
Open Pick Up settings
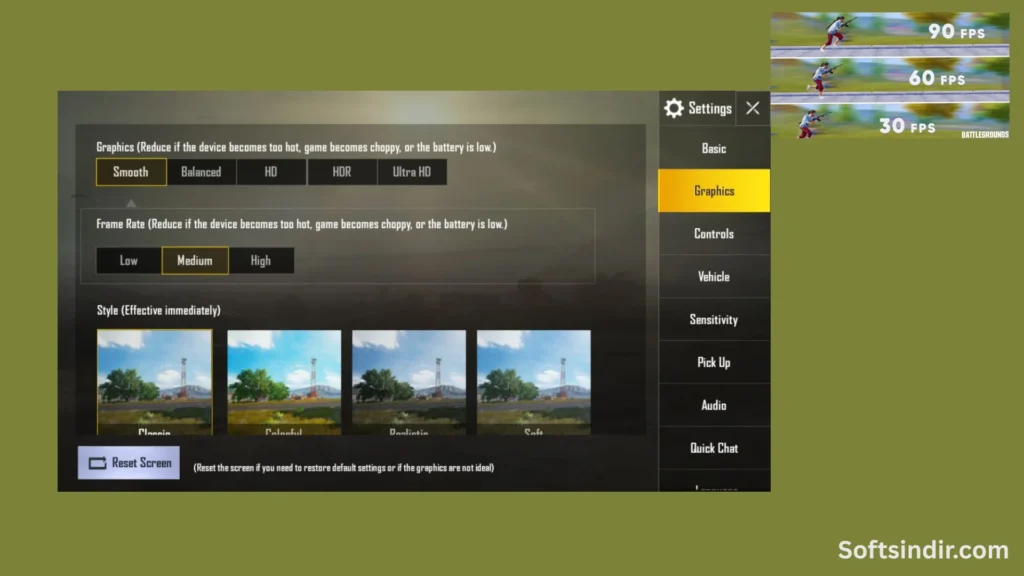click(713, 362)
